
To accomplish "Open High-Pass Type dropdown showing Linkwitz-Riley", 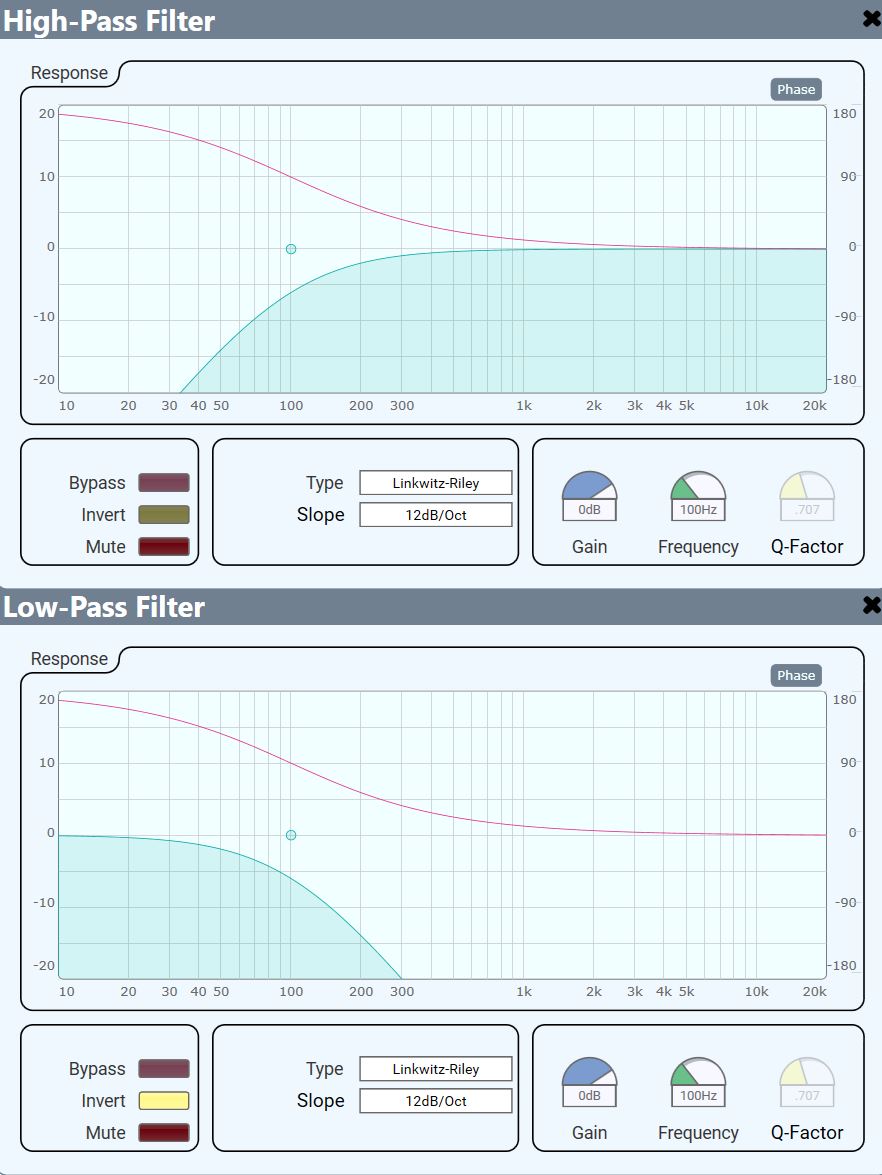I will pos(435,483).
